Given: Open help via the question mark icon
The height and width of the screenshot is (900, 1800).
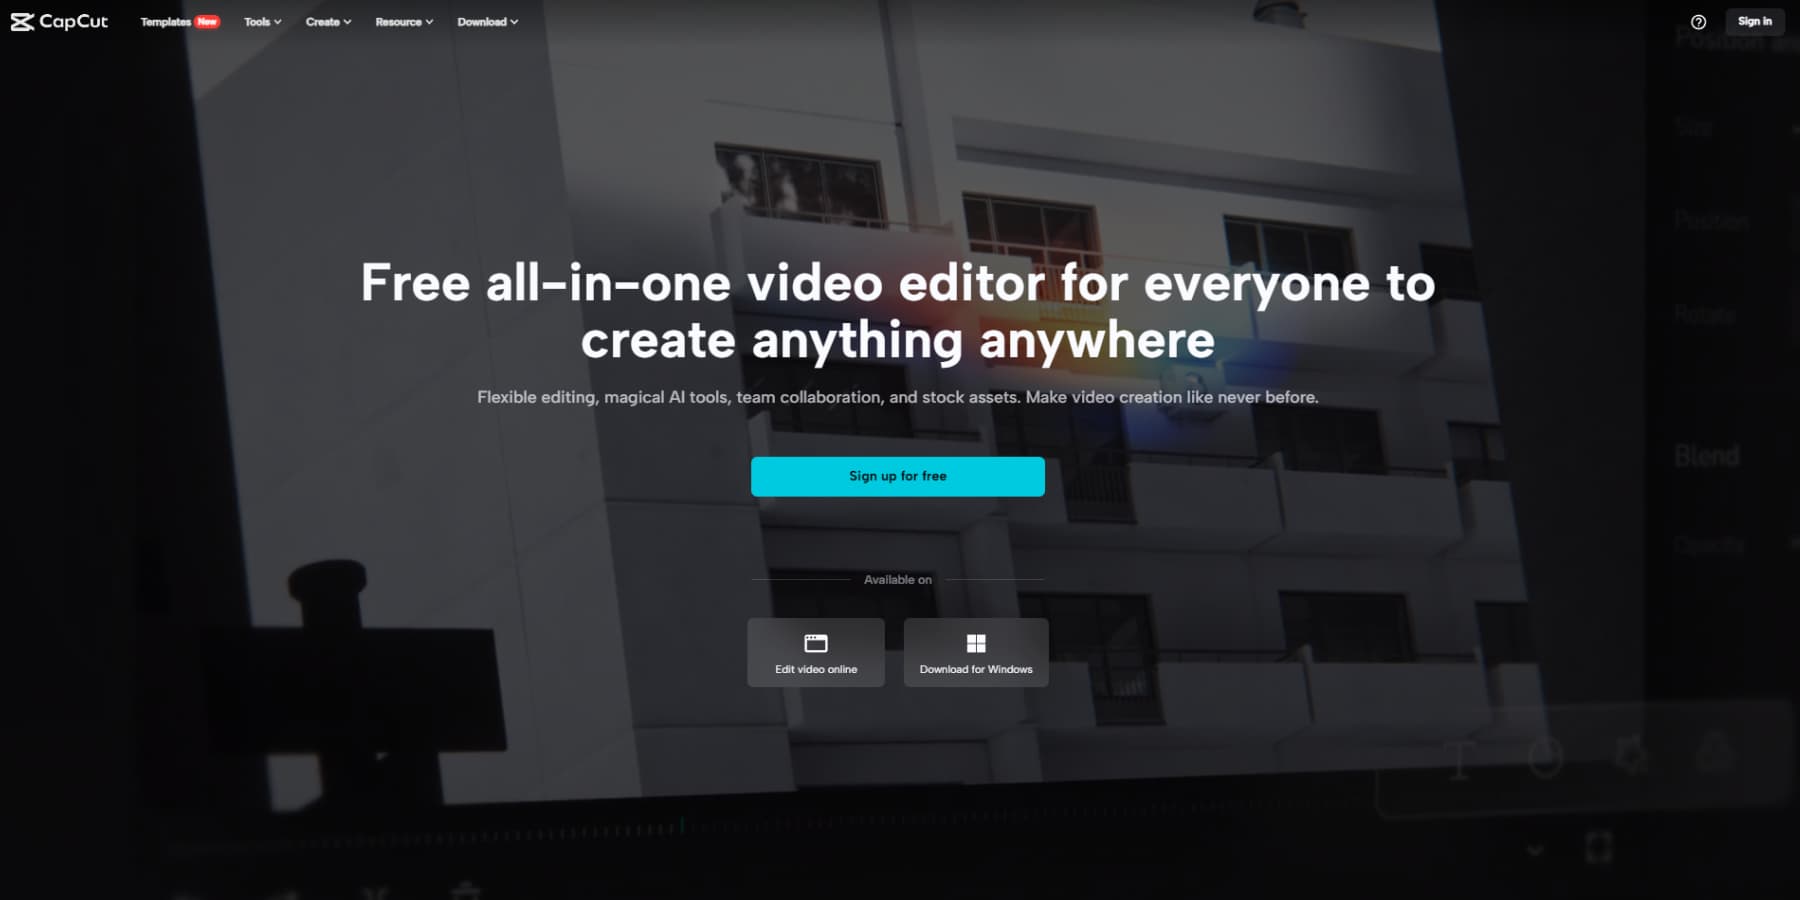Looking at the screenshot, I should tap(1697, 21).
